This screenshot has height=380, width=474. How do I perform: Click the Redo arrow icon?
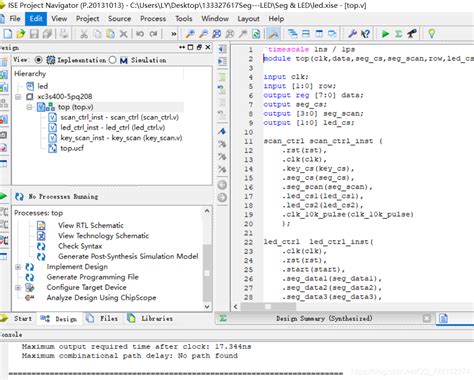(153, 34)
